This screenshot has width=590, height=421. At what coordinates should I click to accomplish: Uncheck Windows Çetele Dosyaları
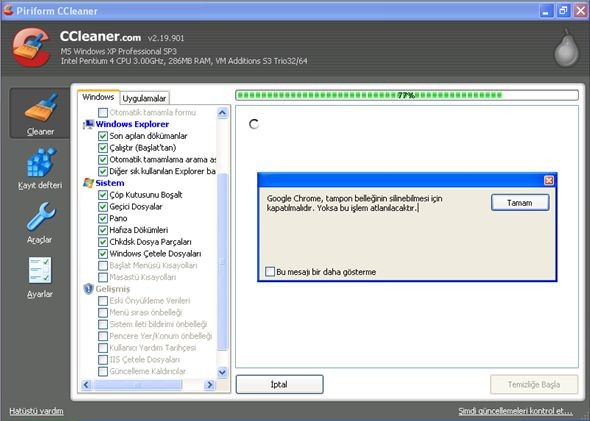pos(102,254)
